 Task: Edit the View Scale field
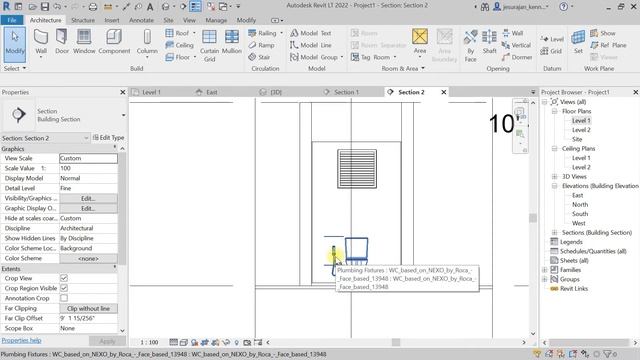88,158
